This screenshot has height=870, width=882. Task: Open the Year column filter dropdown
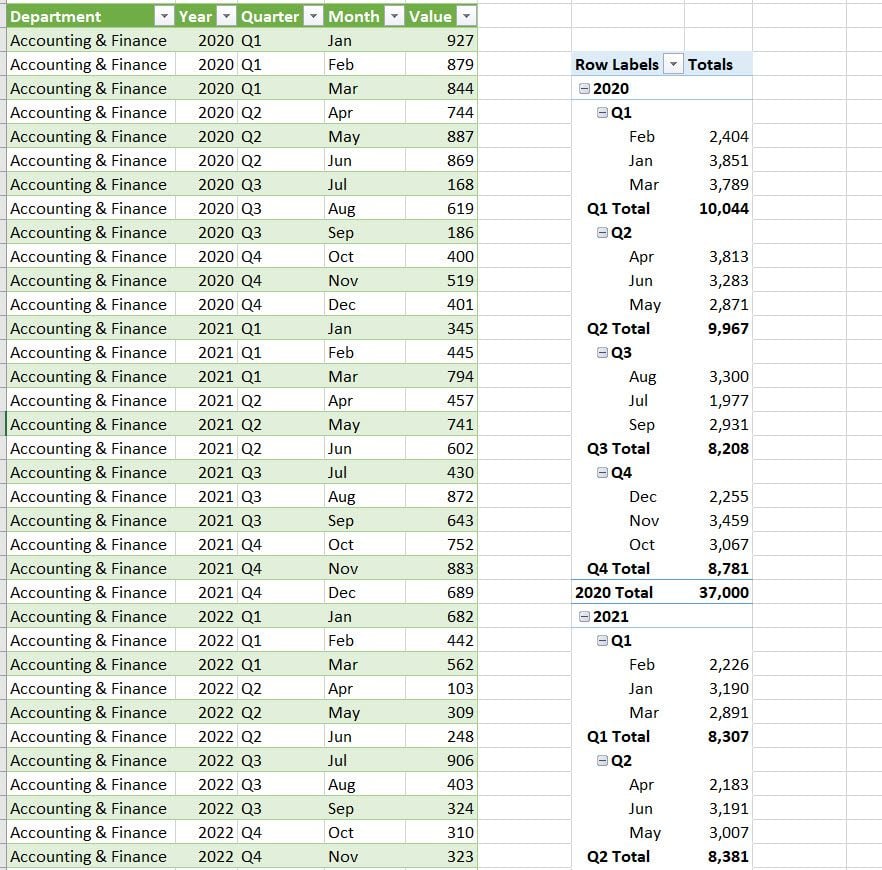pos(226,16)
